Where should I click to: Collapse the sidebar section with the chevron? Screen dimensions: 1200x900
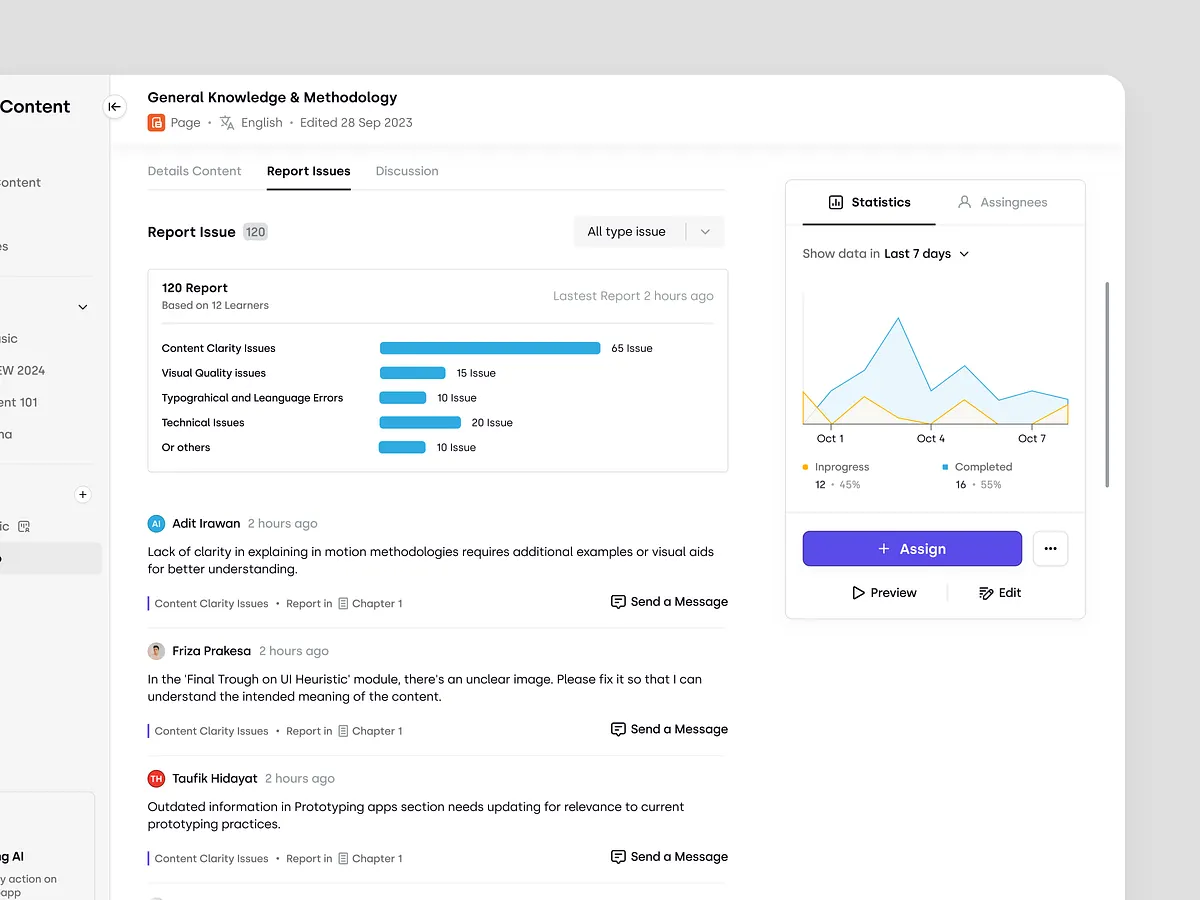[x=83, y=306]
